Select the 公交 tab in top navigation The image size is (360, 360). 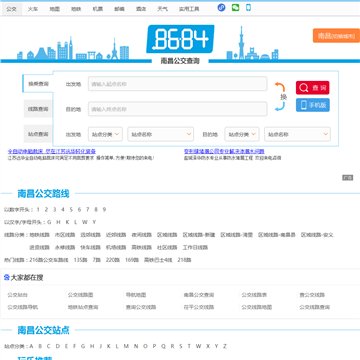(x=11, y=9)
